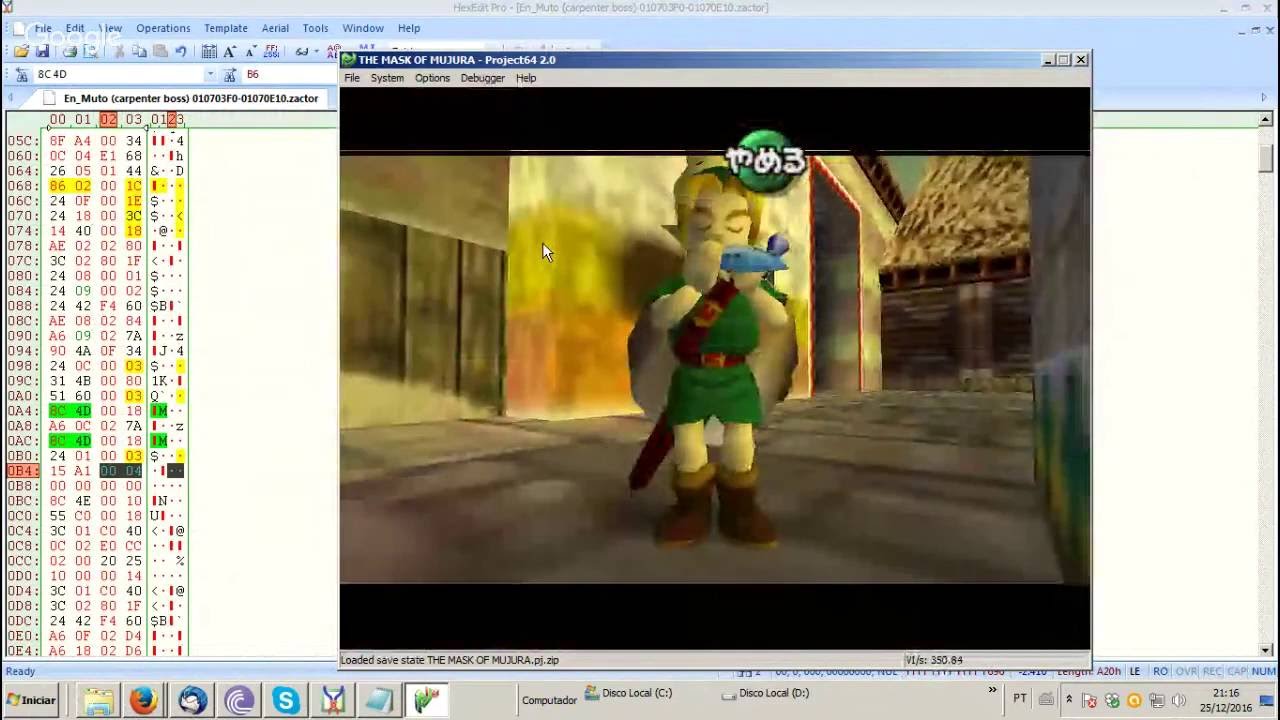Decrease font size with small A icon
Screen dimensions: 1280x720
(x=250, y=51)
